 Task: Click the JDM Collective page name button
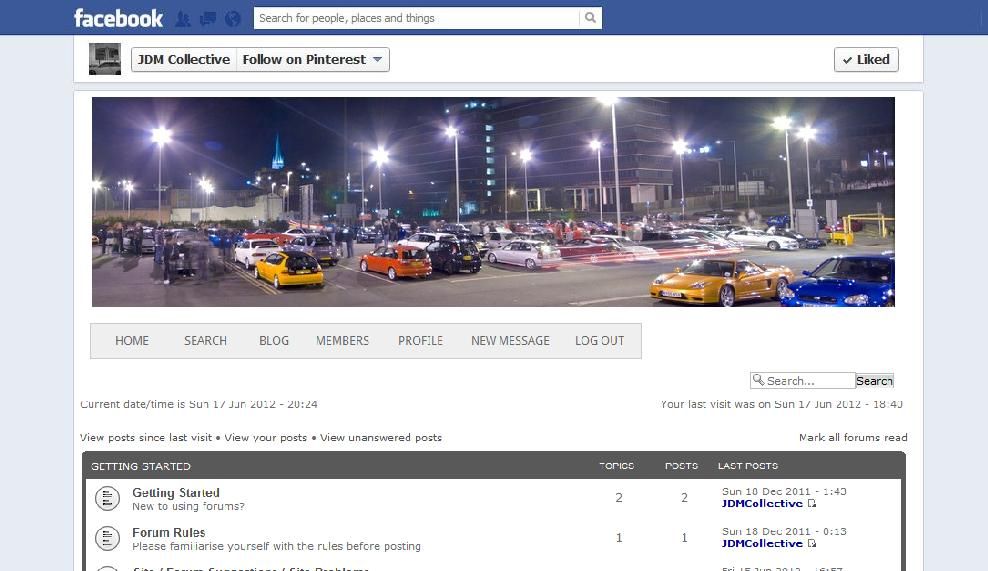183,60
